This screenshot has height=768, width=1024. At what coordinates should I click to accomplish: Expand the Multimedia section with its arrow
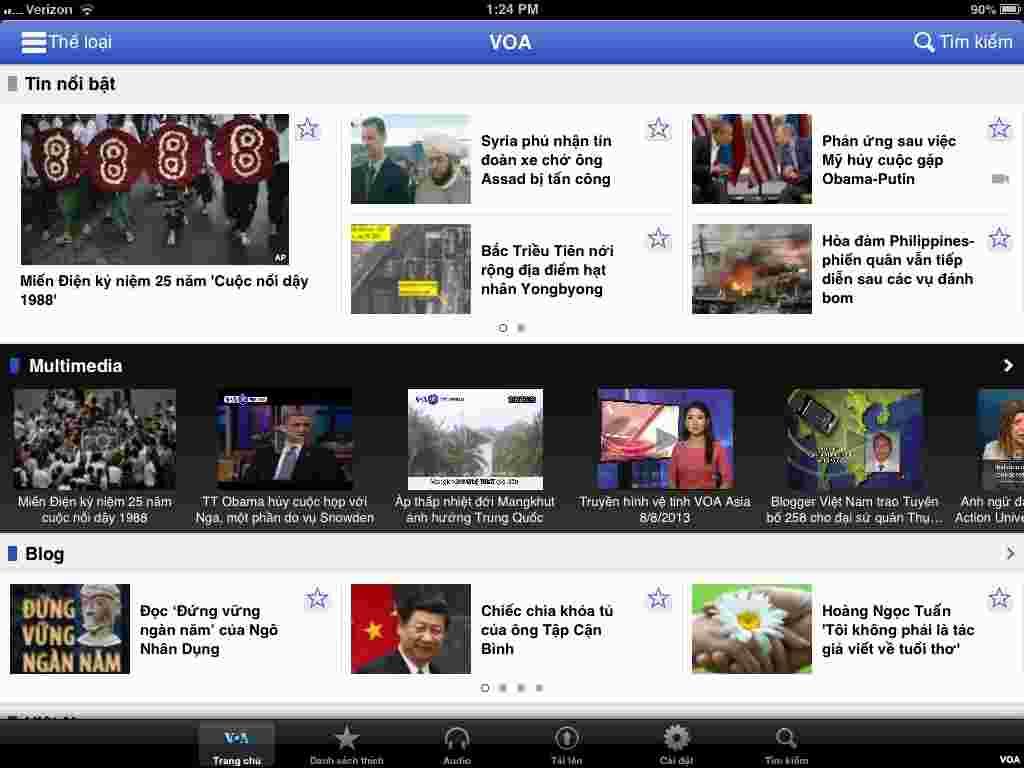[x=1008, y=366]
